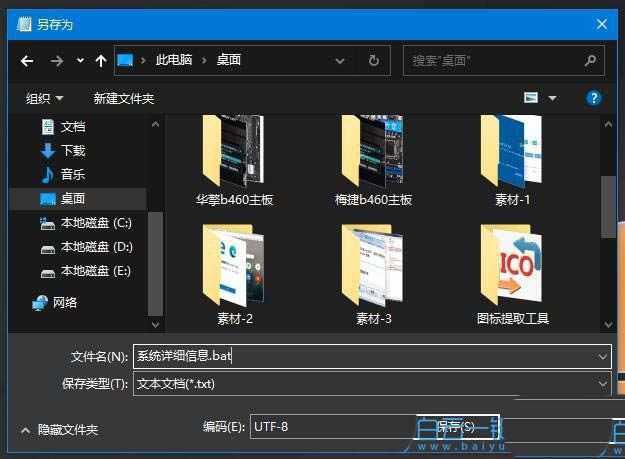Click the file list scrollbar thumb
This screenshot has height=459, width=625.
point(608,206)
